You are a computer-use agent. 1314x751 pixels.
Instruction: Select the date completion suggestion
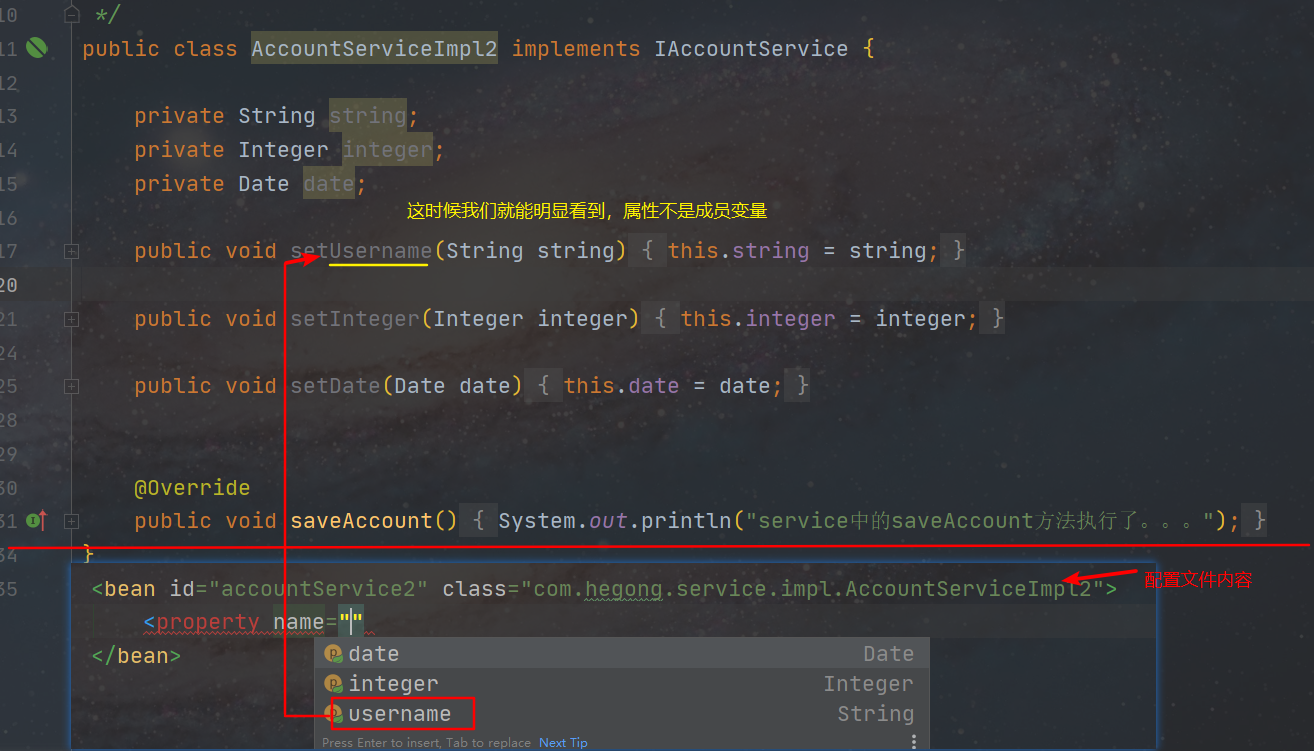click(622, 654)
